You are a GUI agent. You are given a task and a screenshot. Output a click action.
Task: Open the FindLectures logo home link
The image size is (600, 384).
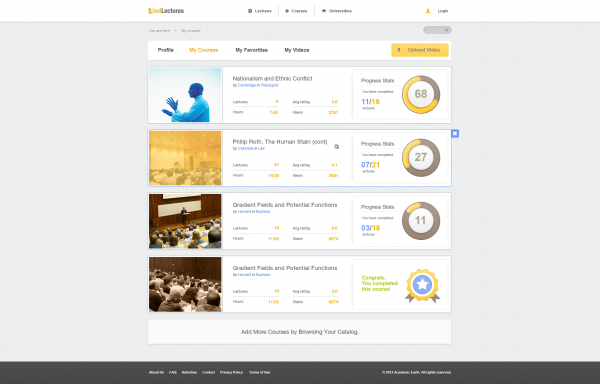coord(166,11)
